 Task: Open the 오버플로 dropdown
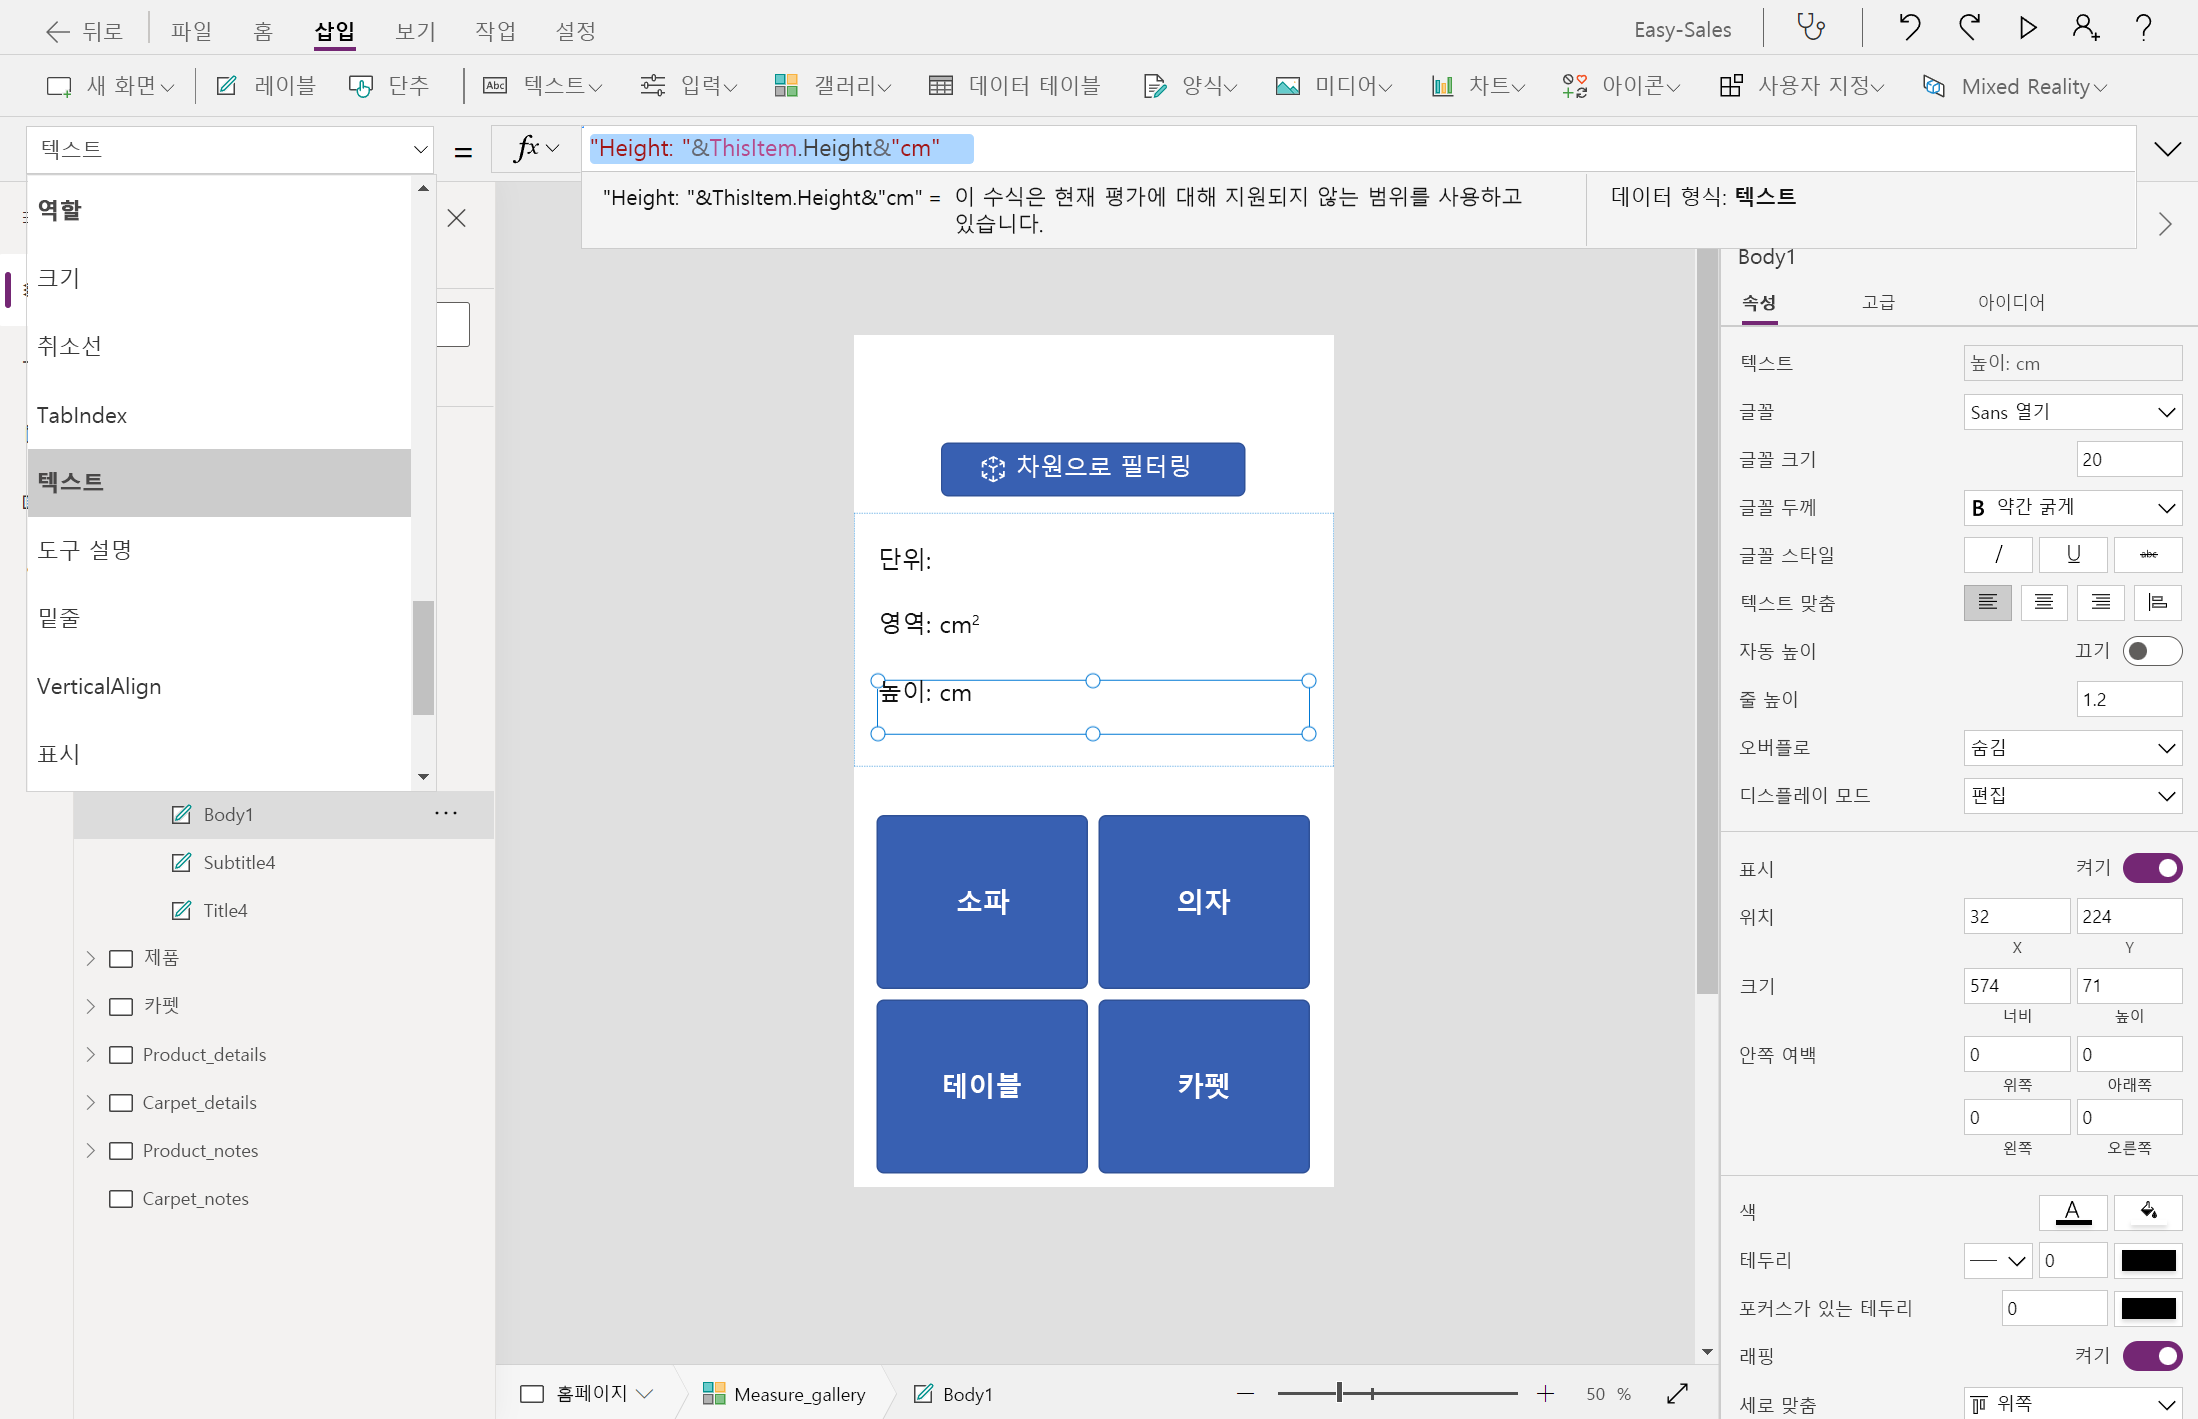coord(2071,747)
